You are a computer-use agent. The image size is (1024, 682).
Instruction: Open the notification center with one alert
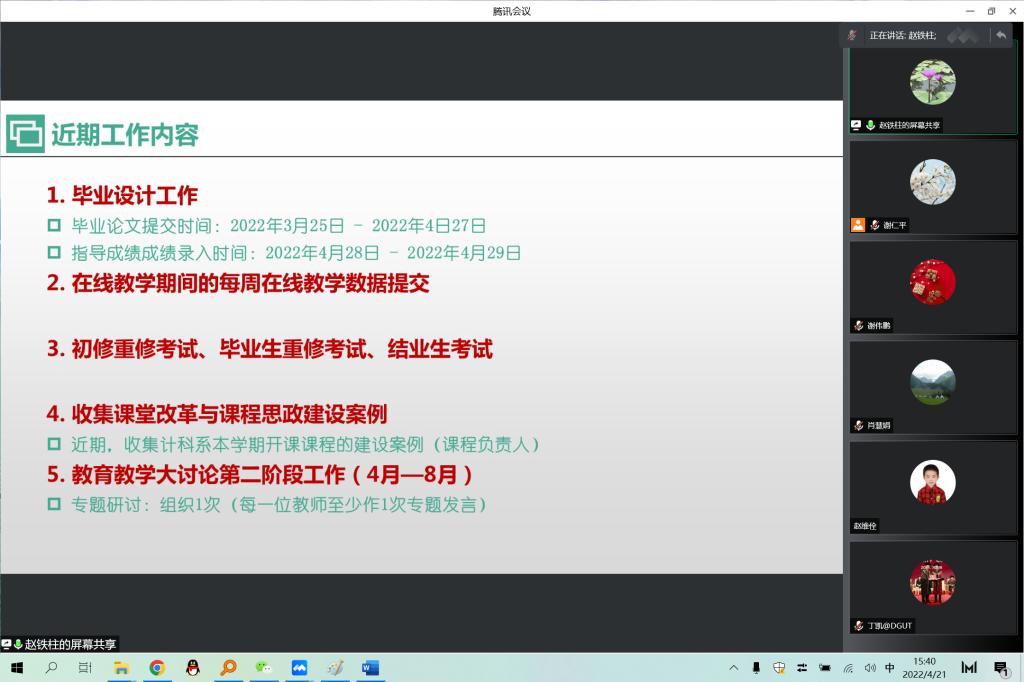point(1001,668)
